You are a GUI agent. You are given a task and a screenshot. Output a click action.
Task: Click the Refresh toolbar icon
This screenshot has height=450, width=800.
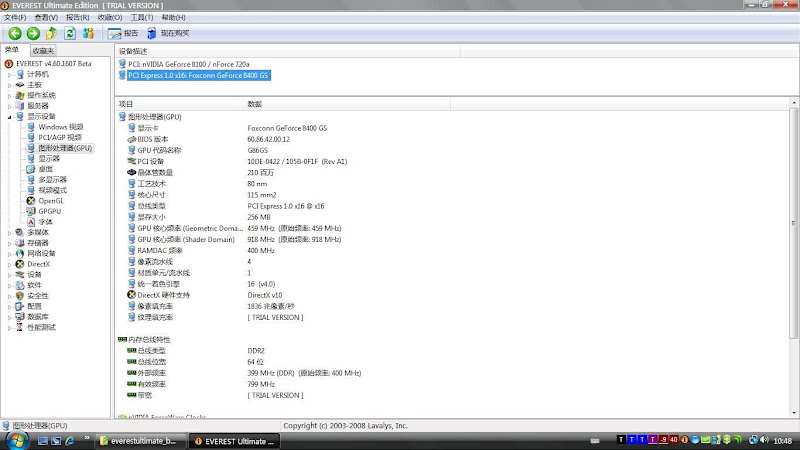pos(70,33)
